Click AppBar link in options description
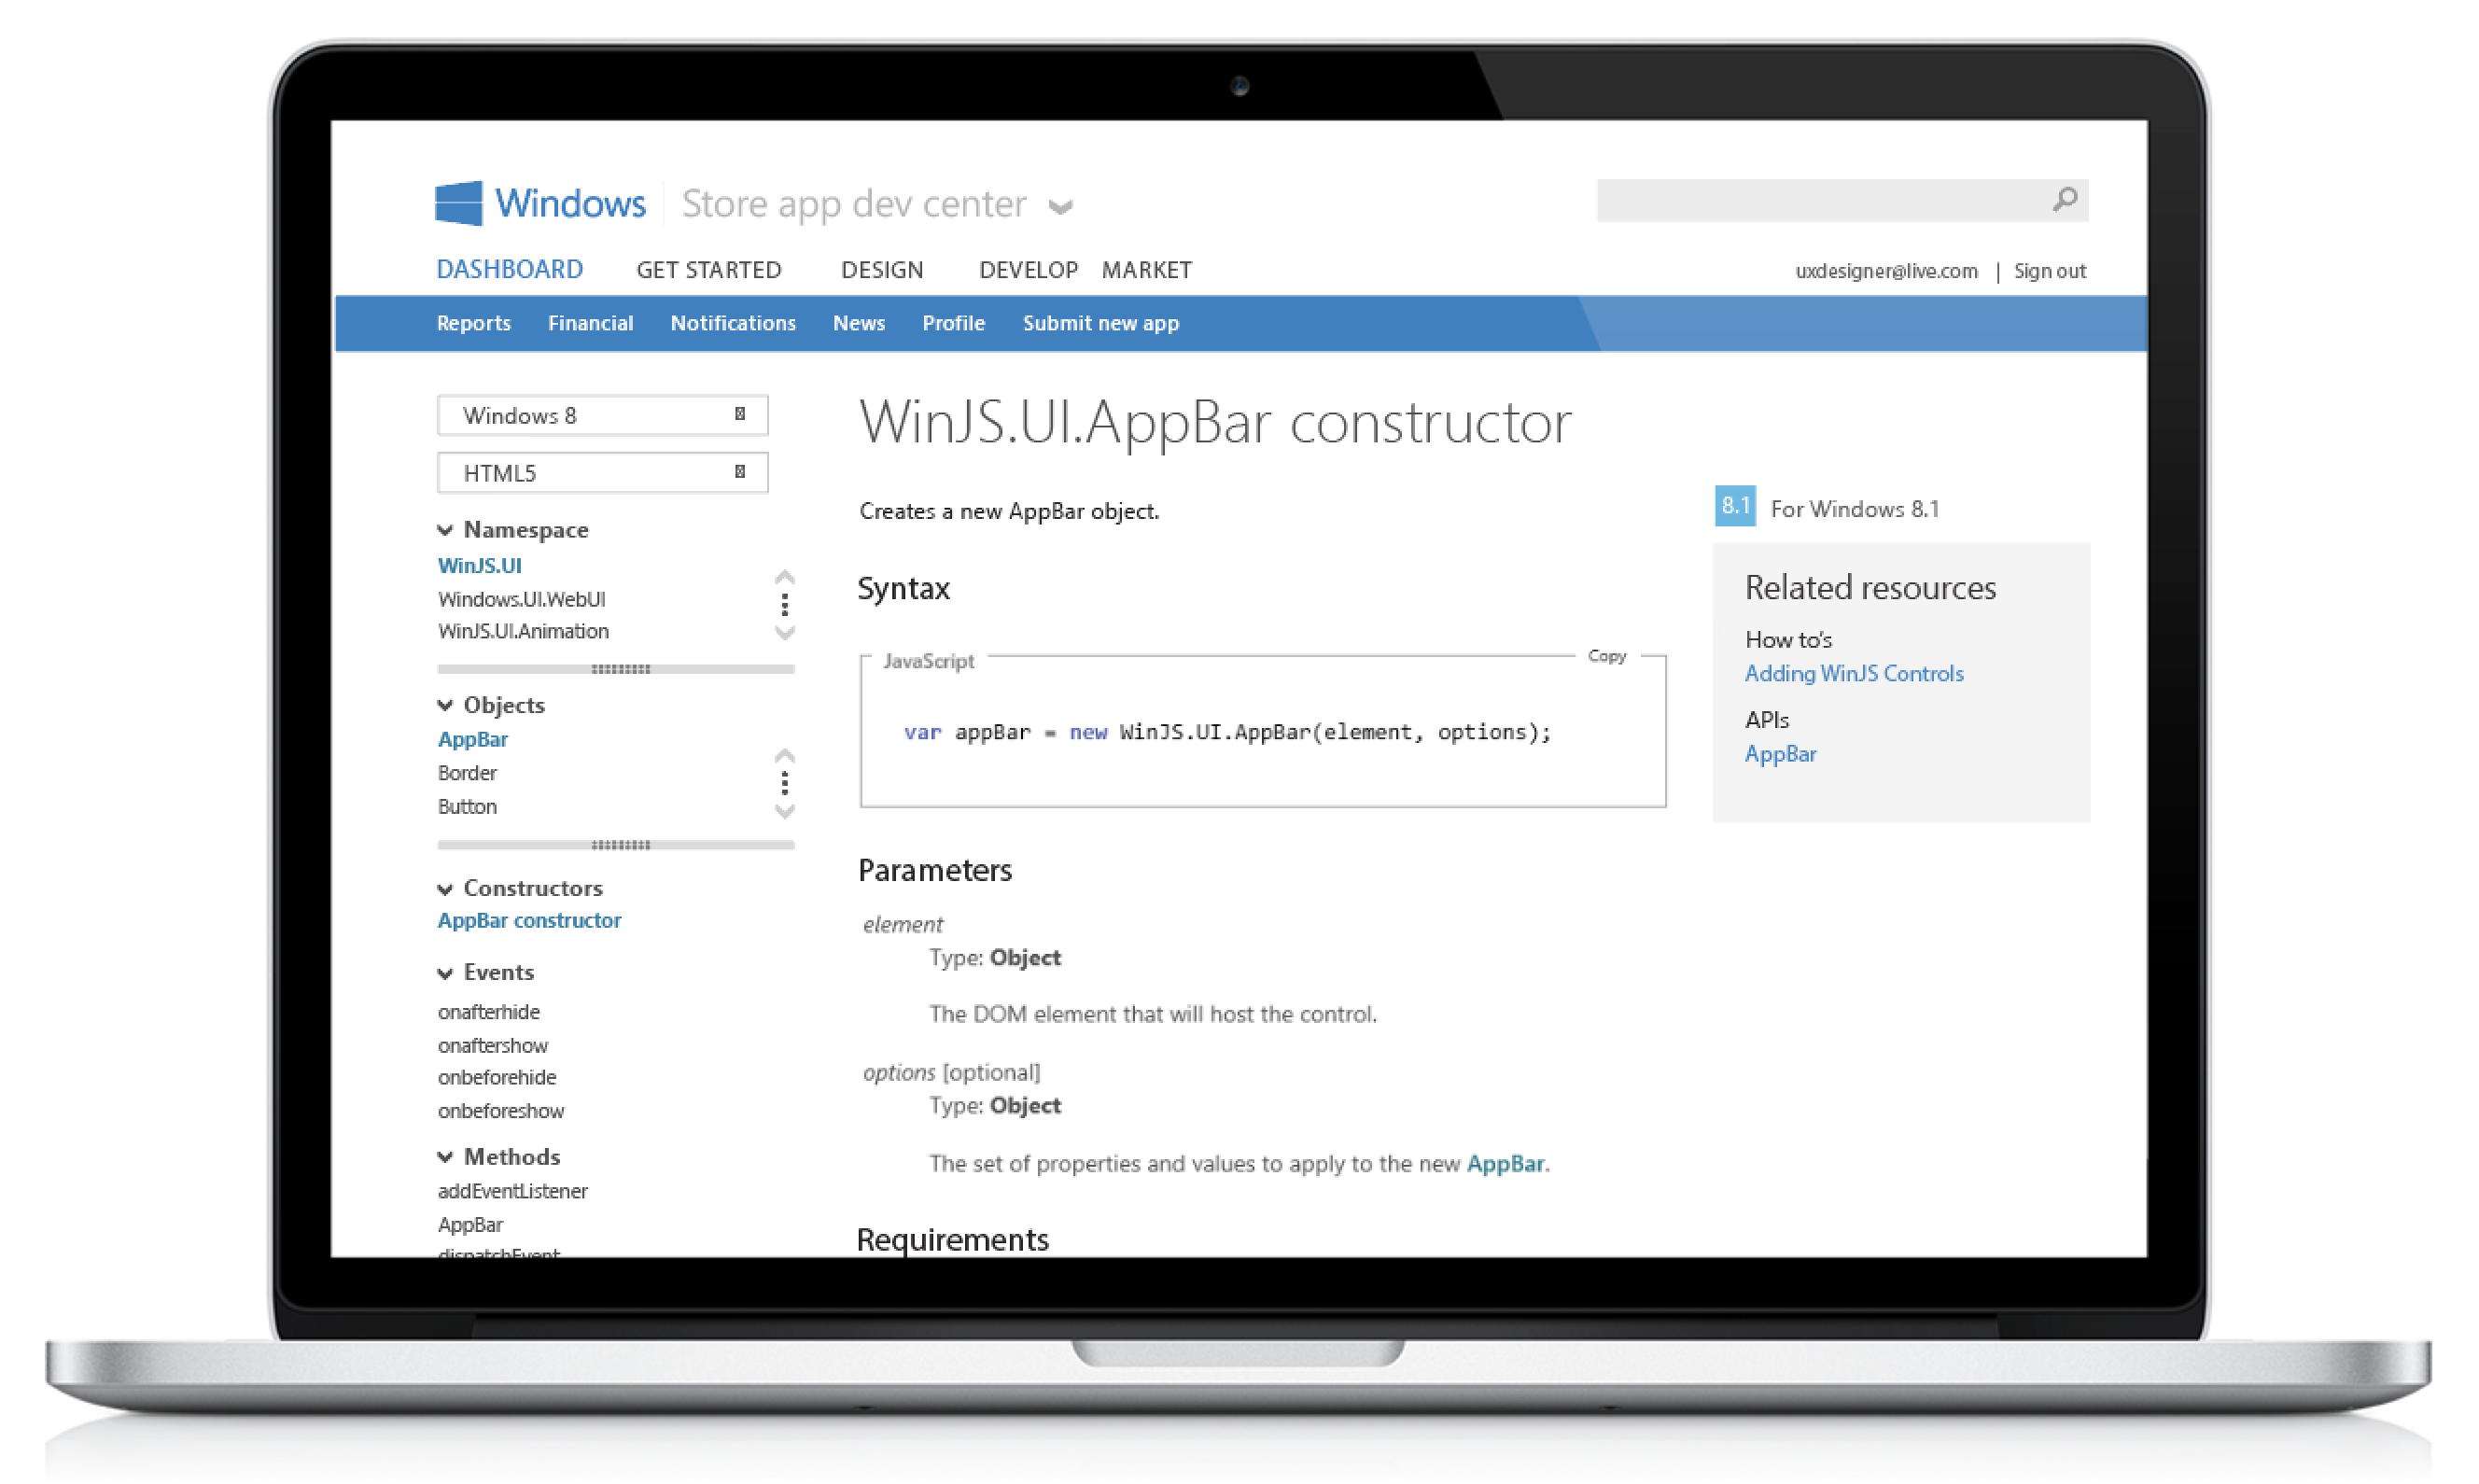The image size is (2479, 1484). pos(1505,1163)
